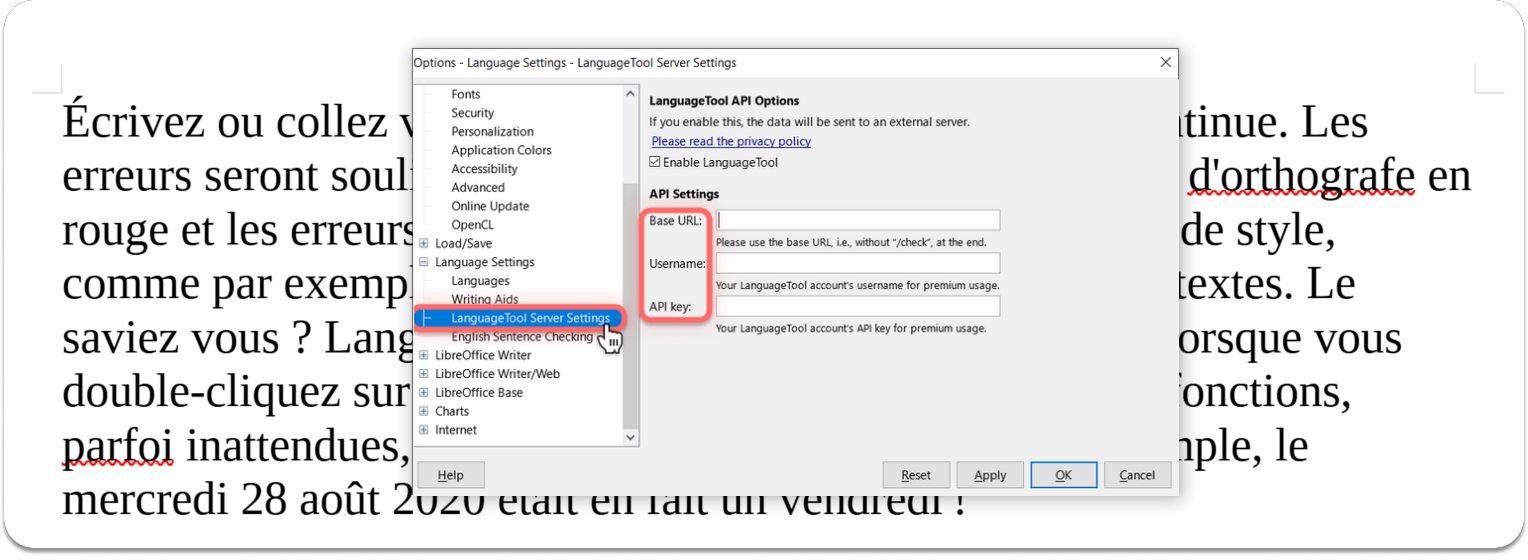1528x560 pixels.
Task: Select Fonts in the options tree
Action: [x=466, y=94]
